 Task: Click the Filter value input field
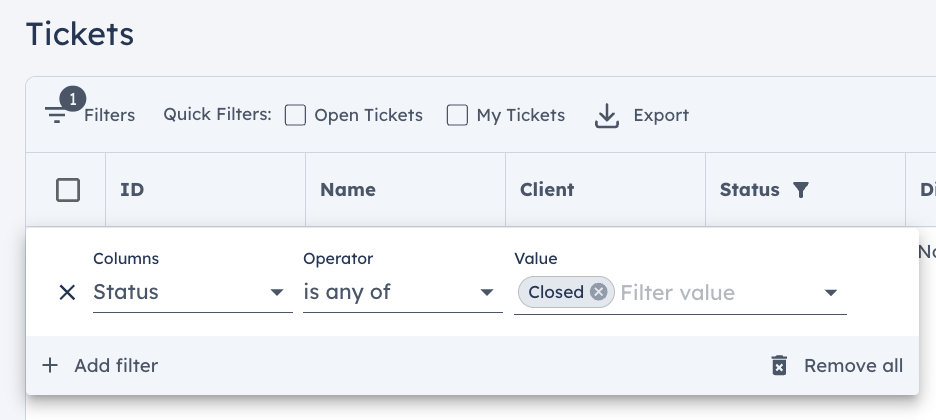click(716, 292)
